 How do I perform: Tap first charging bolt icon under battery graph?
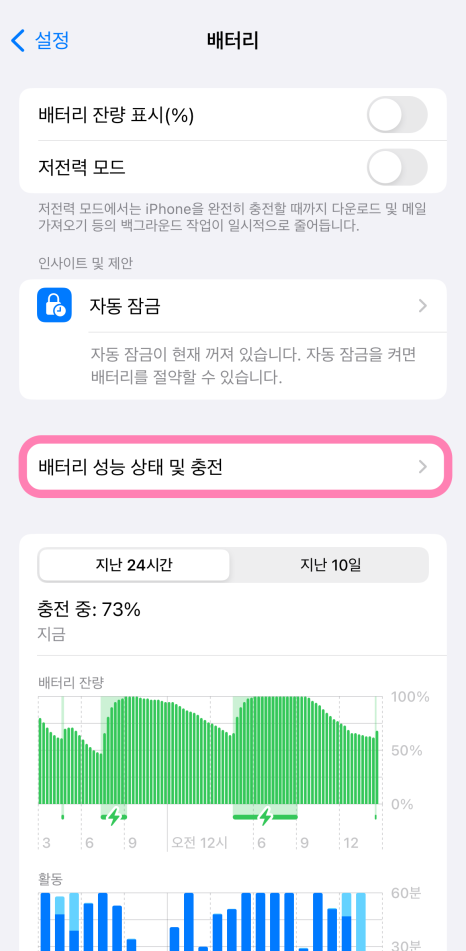click(113, 817)
